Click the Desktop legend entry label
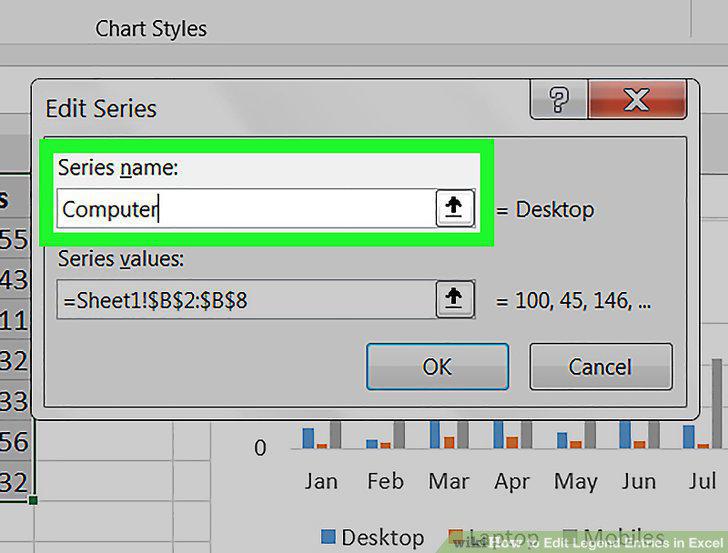 [383, 538]
